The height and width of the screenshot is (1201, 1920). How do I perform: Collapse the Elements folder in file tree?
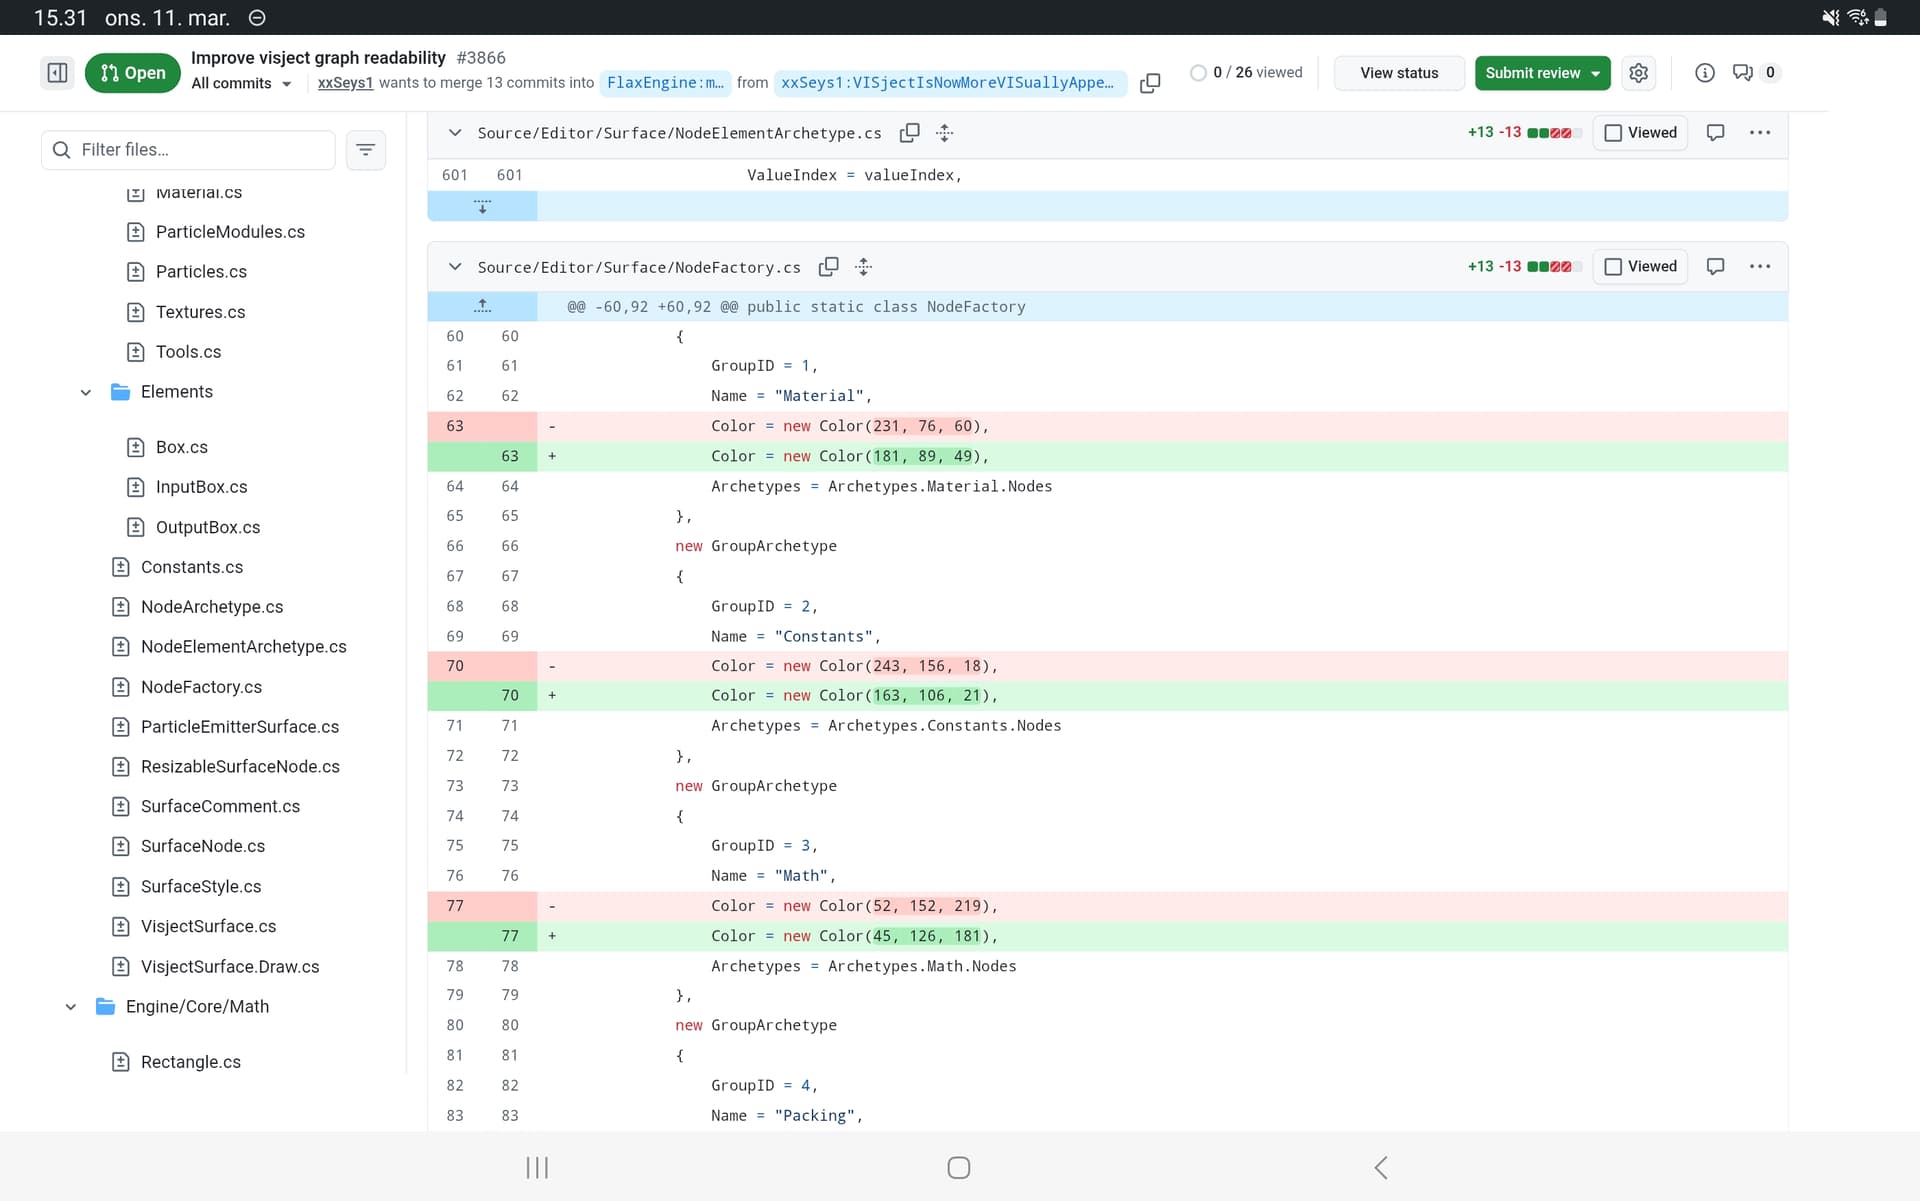point(86,393)
